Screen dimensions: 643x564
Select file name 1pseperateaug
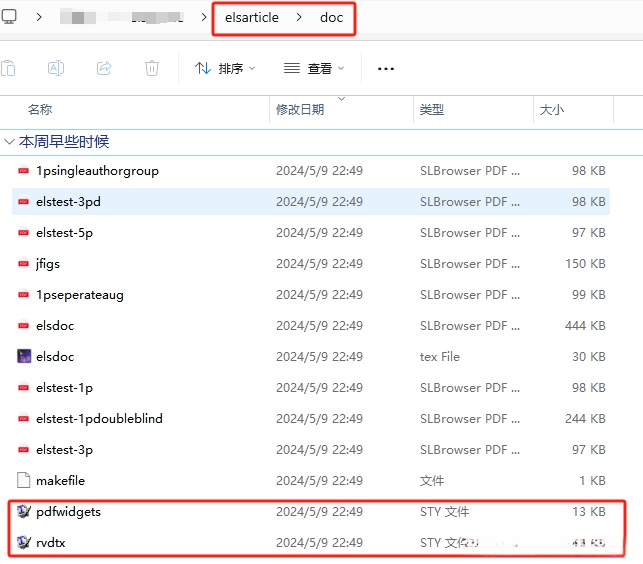(80, 295)
